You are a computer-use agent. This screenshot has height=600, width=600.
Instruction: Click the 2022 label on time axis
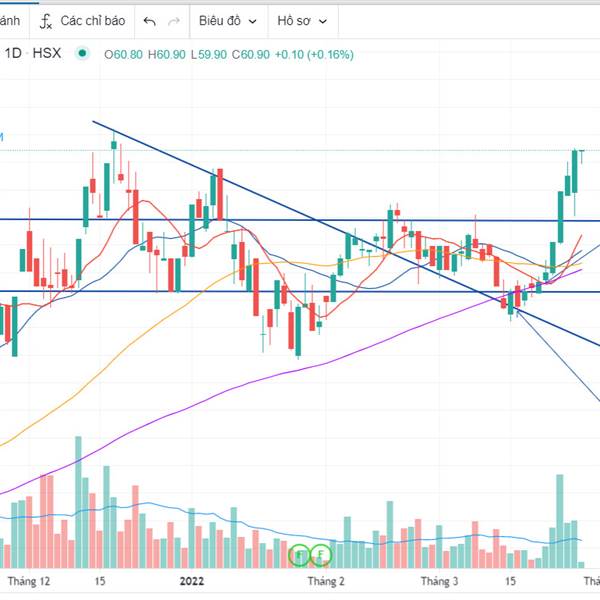[192, 581]
